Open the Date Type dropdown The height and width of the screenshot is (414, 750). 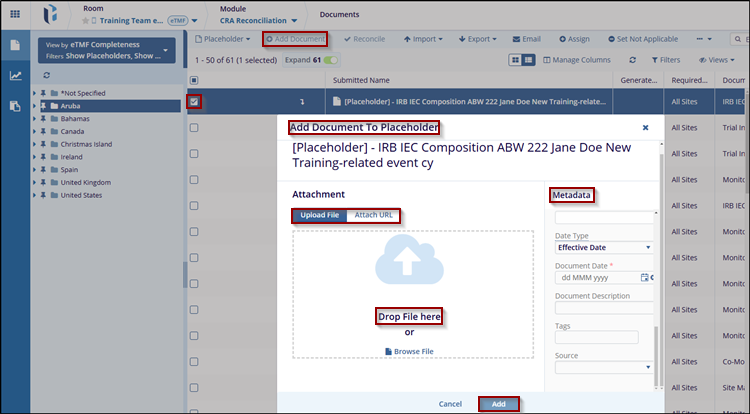[603, 247]
